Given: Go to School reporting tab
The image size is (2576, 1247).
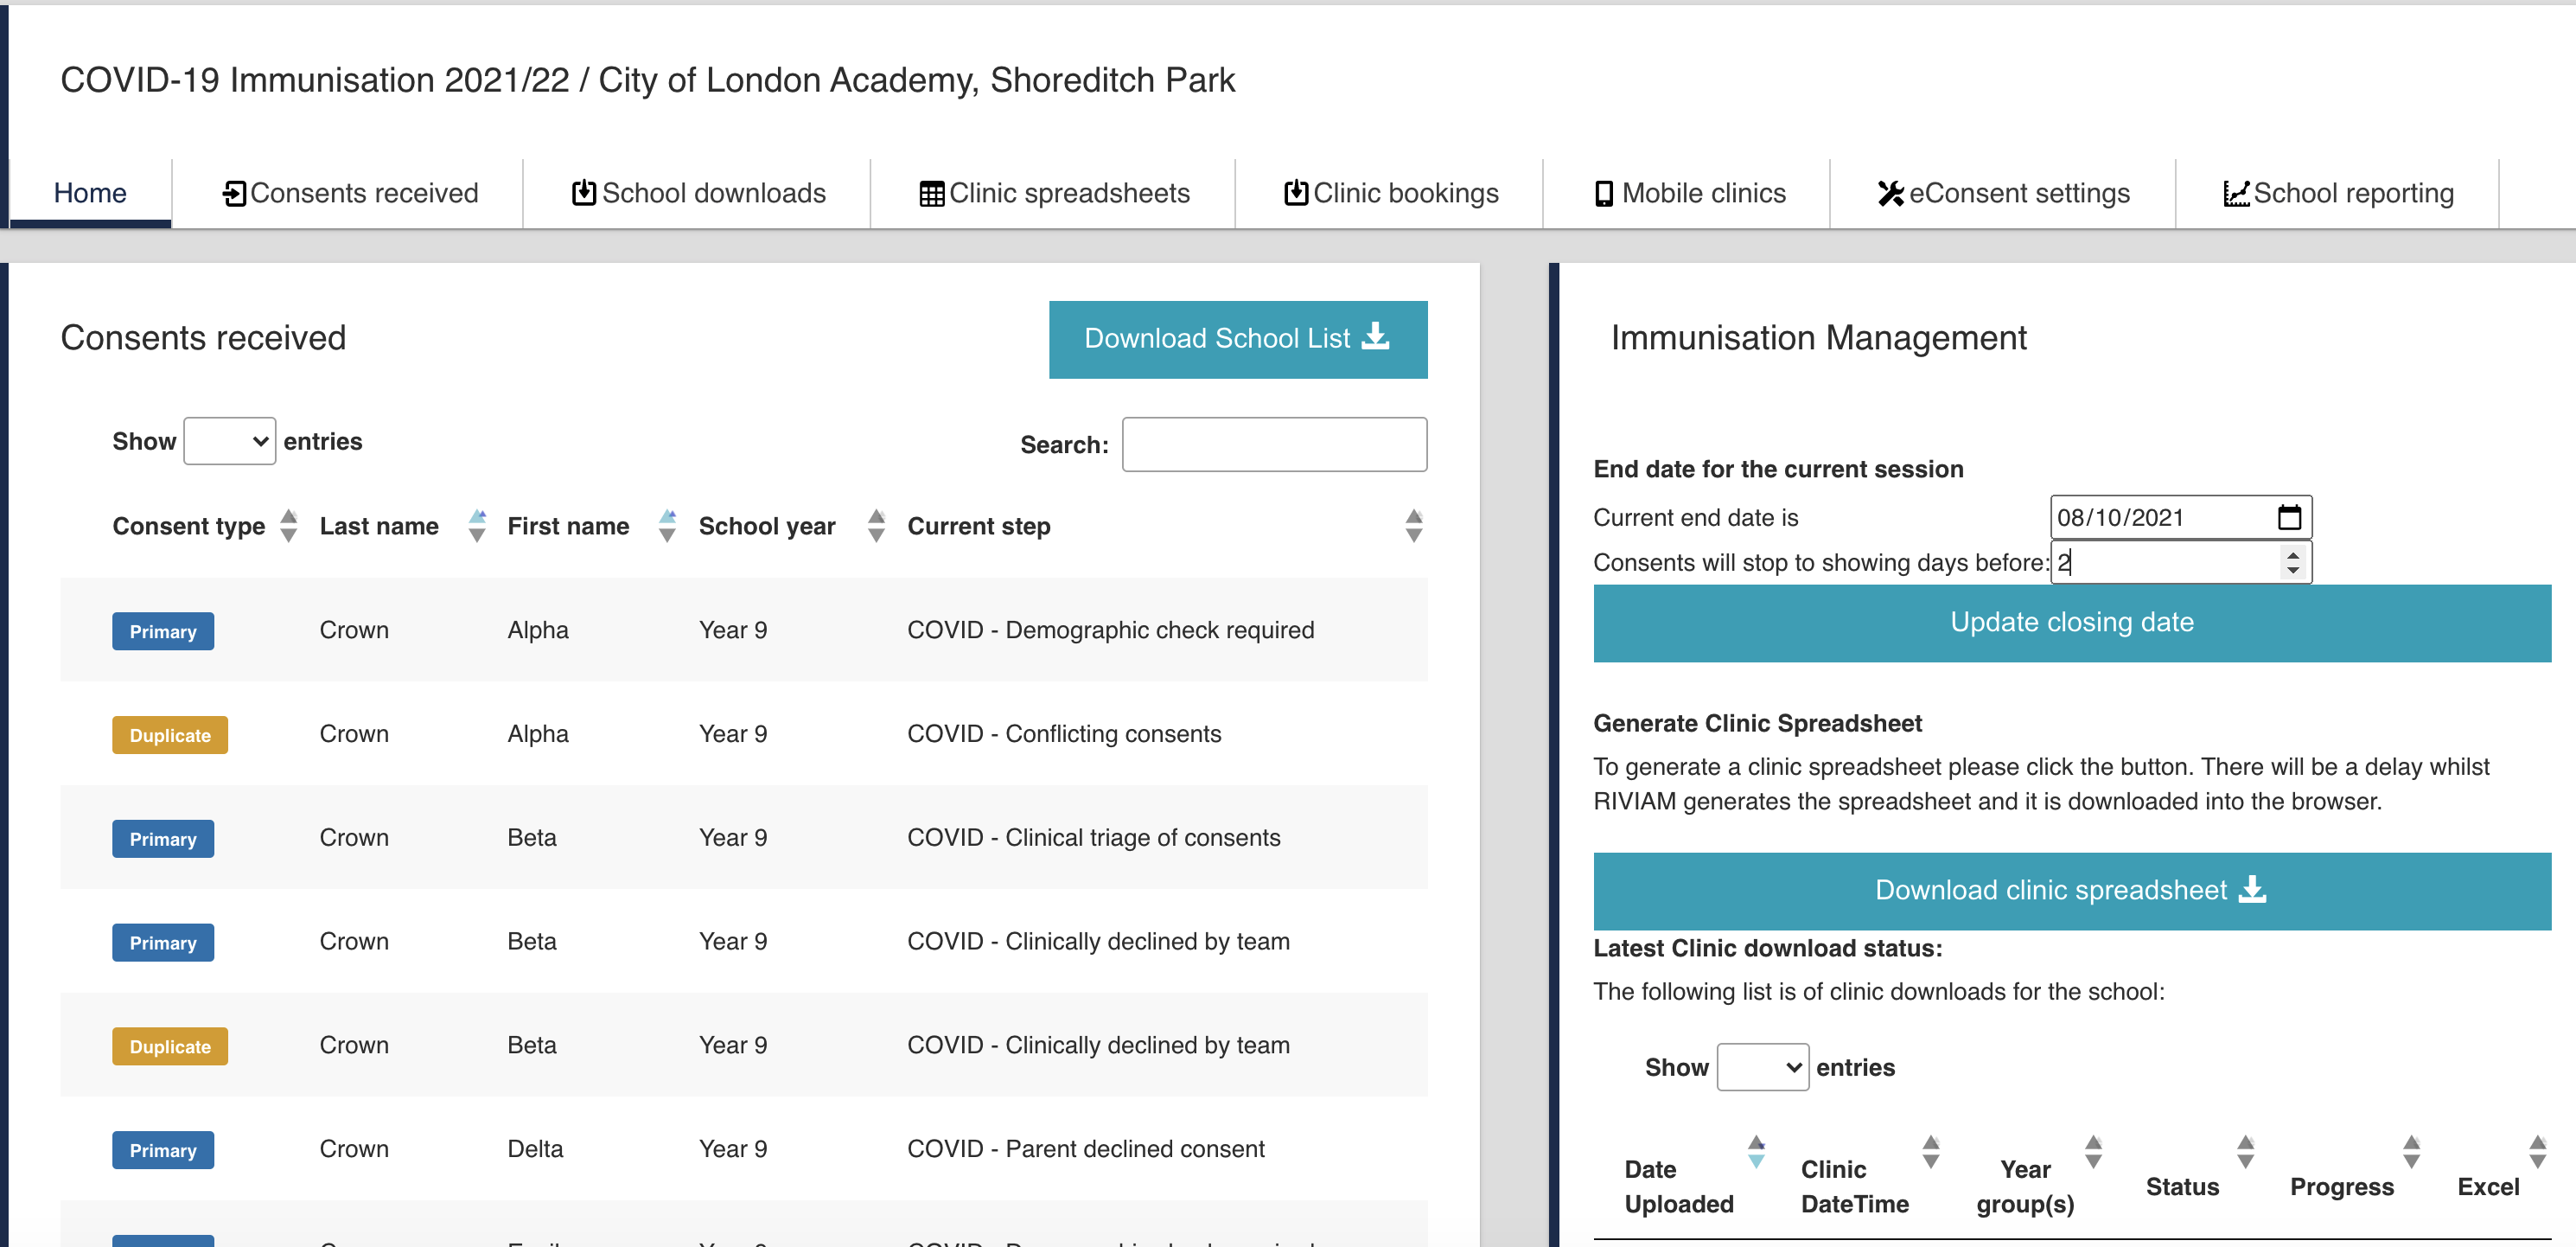Looking at the screenshot, I should click(2338, 193).
